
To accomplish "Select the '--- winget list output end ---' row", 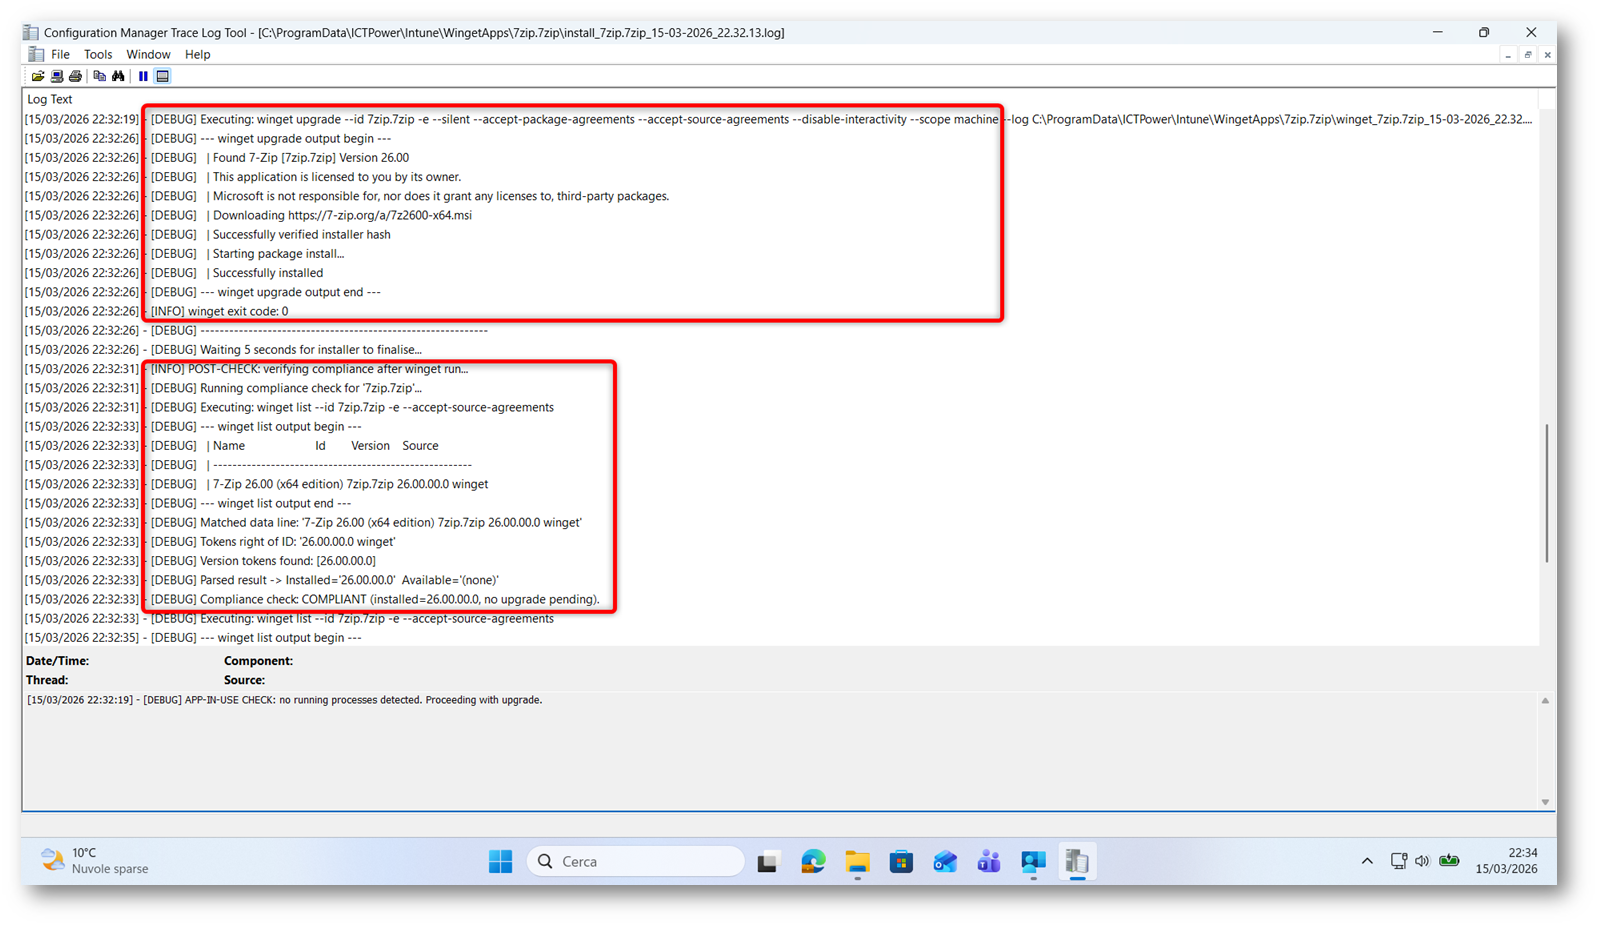I will click(780, 503).
